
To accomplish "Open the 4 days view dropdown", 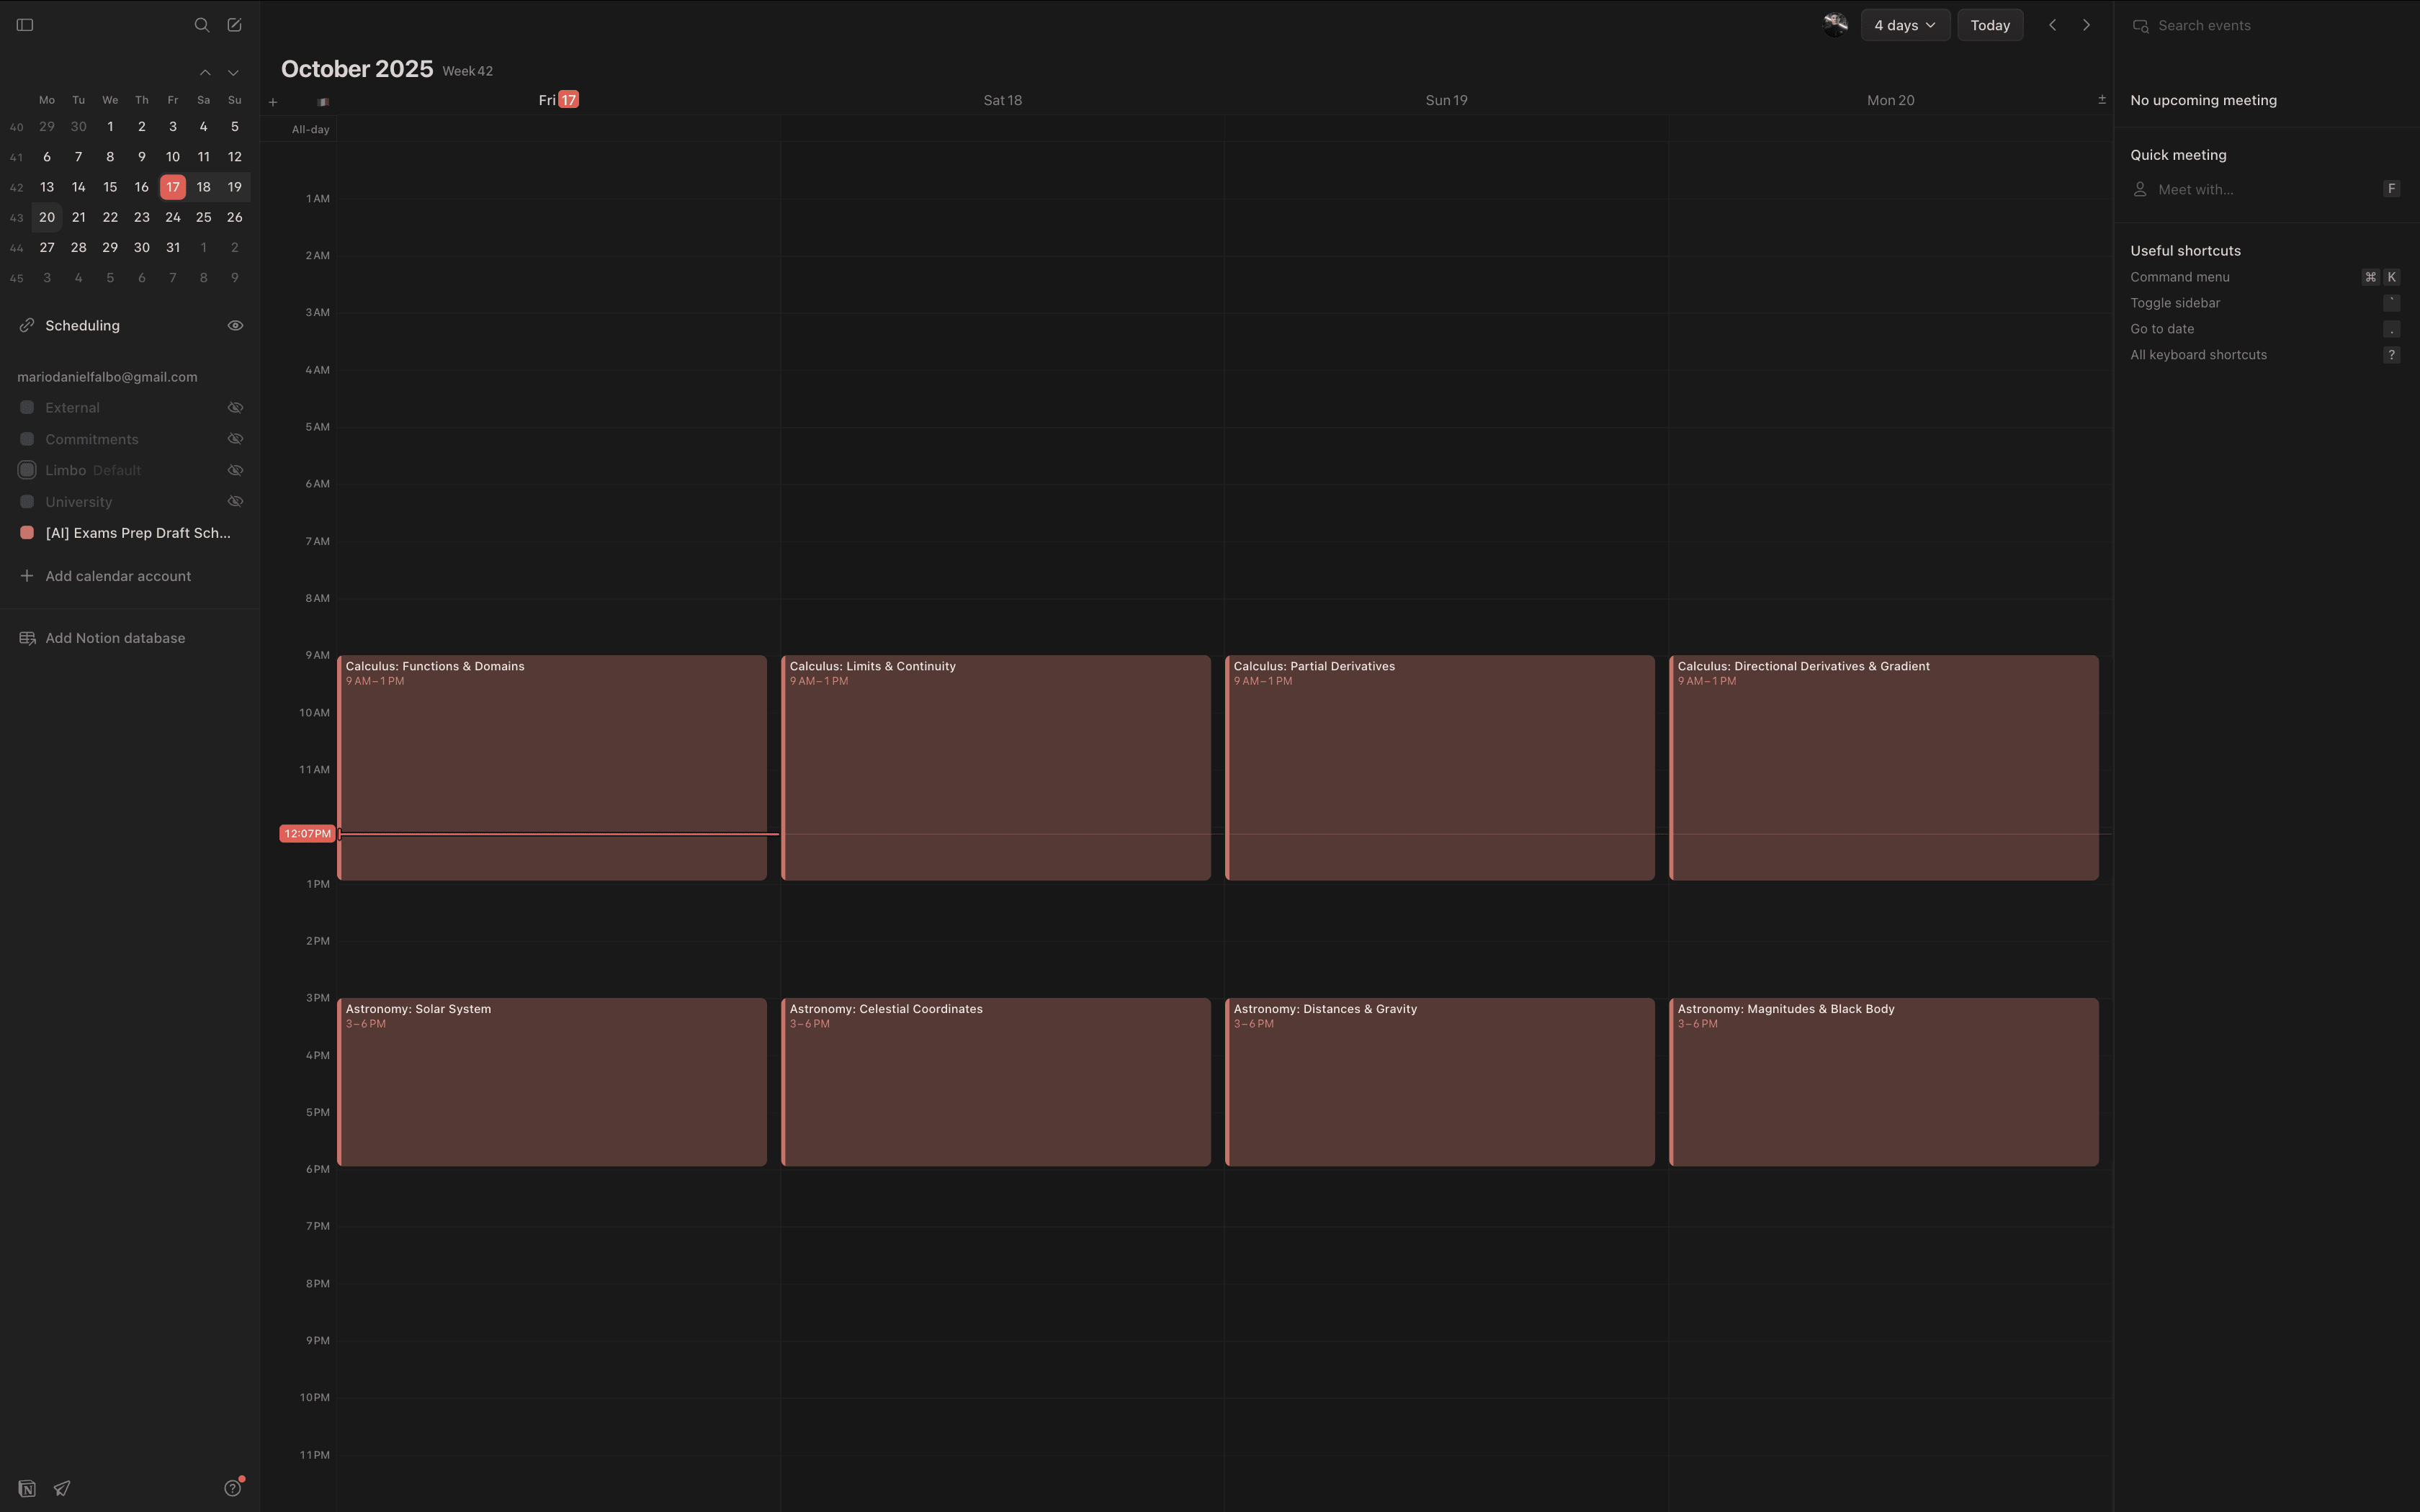I will (1904, 25).
